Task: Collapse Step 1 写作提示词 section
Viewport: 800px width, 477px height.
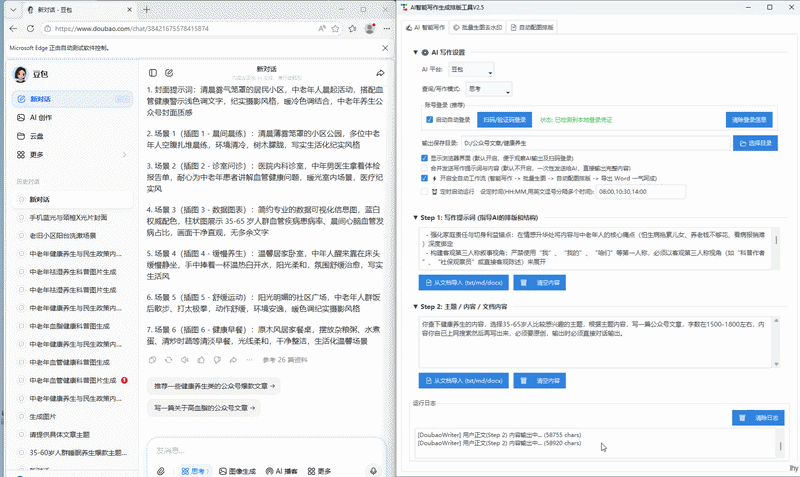Action: (x=415, y=217)
